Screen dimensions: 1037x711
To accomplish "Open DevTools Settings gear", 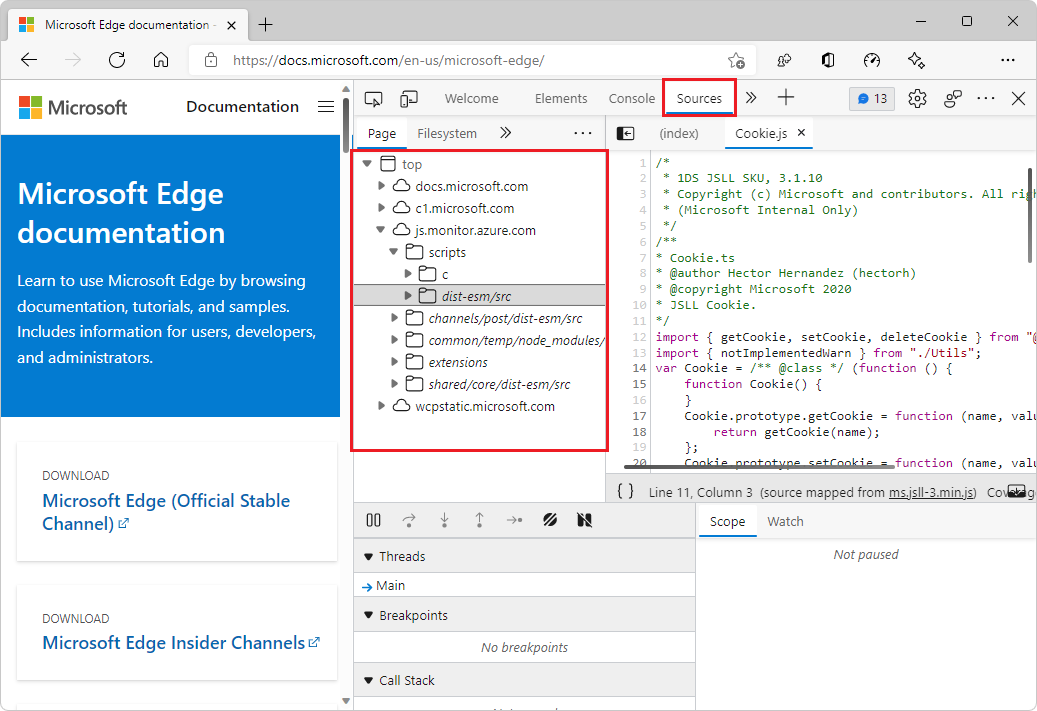I will (x=917, y=98).
